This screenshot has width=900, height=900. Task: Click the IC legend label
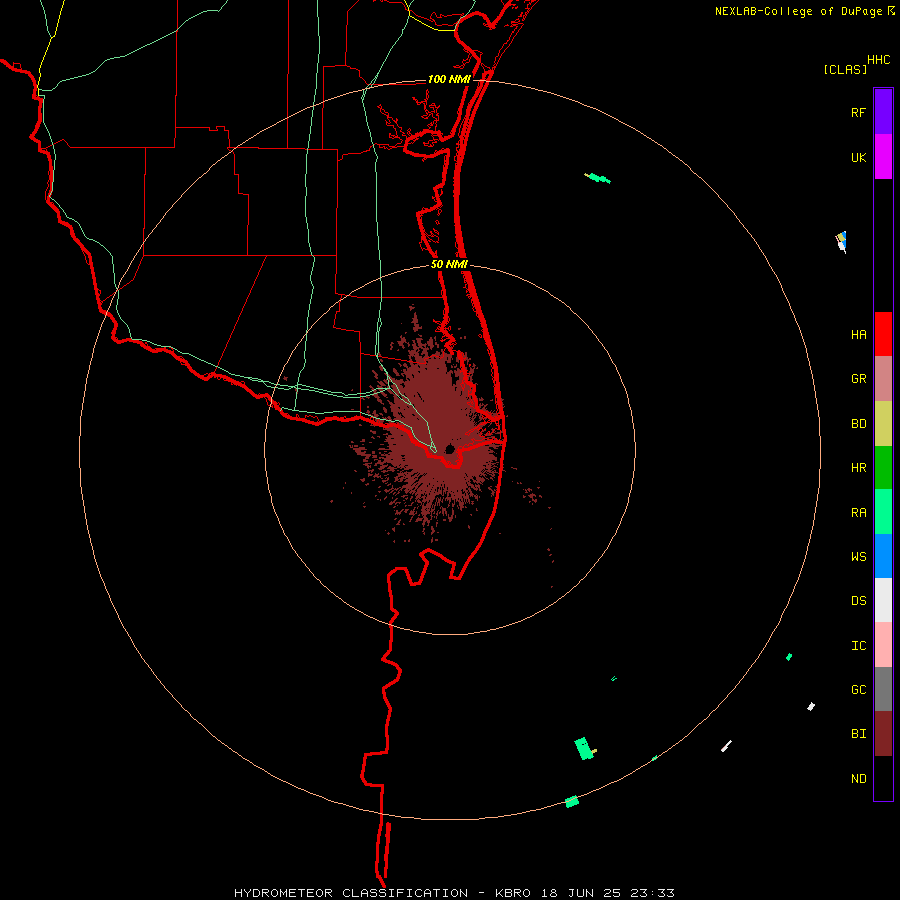pyautogui.click(x=858, y=646)
